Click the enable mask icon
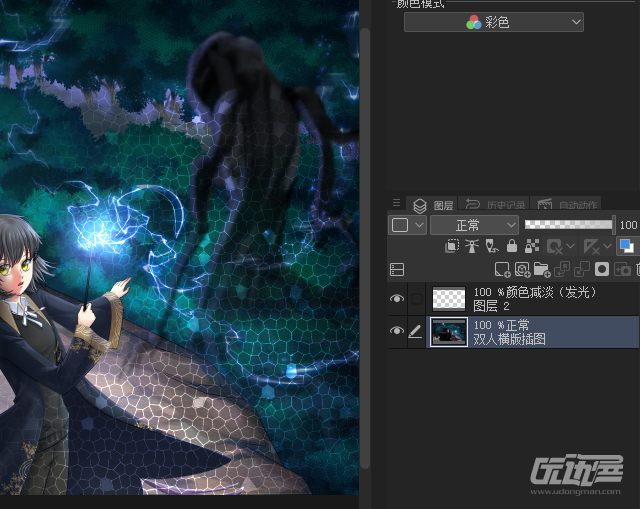The height and width of the screenshot is (509, 640). pyautogui.click(x=555, y=247)
